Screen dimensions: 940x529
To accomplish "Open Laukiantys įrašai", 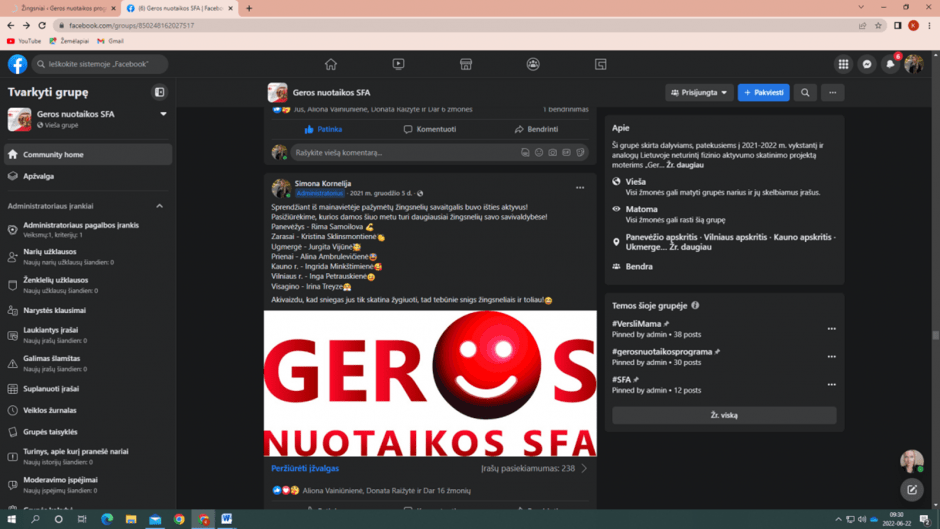I will 88,335.
